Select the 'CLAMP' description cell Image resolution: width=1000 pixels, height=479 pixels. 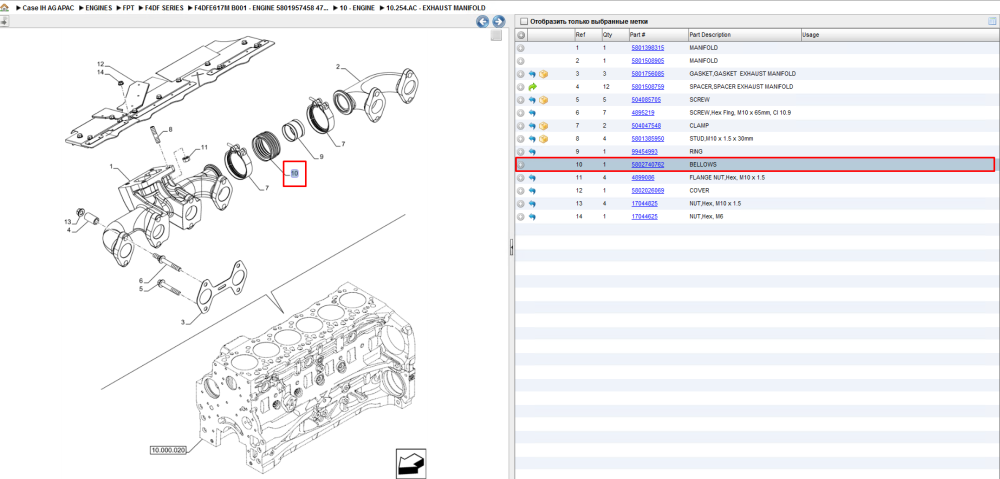[x=699, y=126]
